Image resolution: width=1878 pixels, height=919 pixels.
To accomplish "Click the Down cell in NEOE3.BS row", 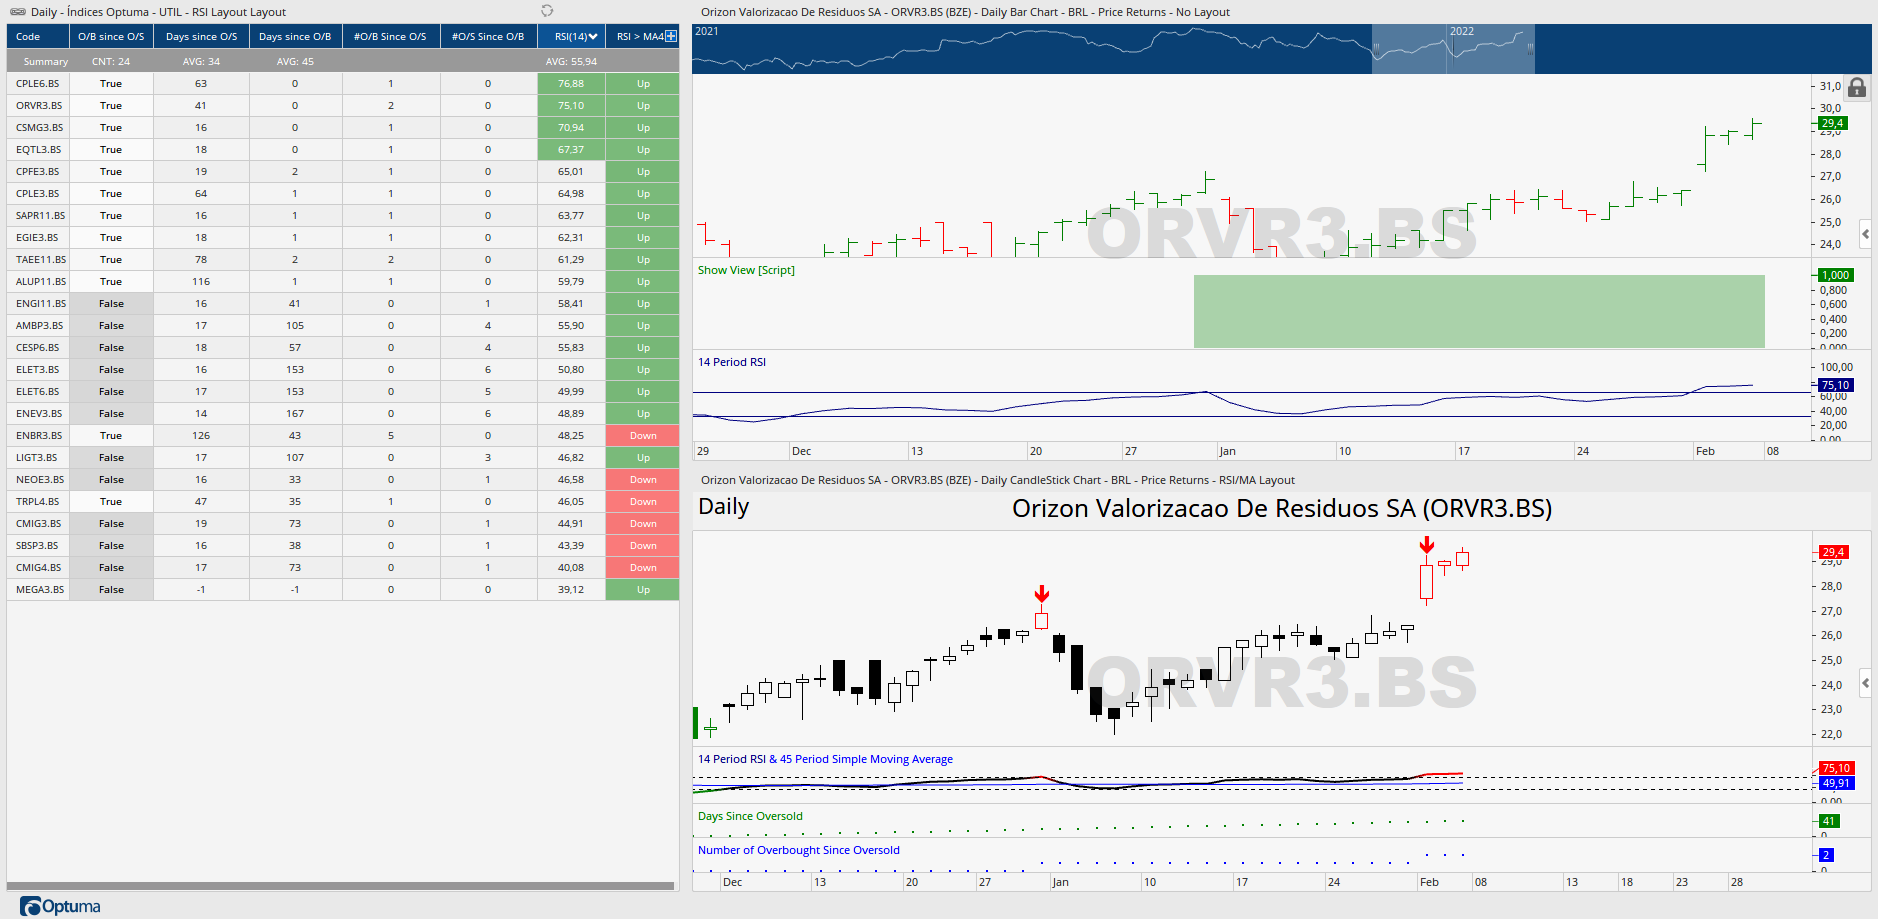I will tap(643, 480).
